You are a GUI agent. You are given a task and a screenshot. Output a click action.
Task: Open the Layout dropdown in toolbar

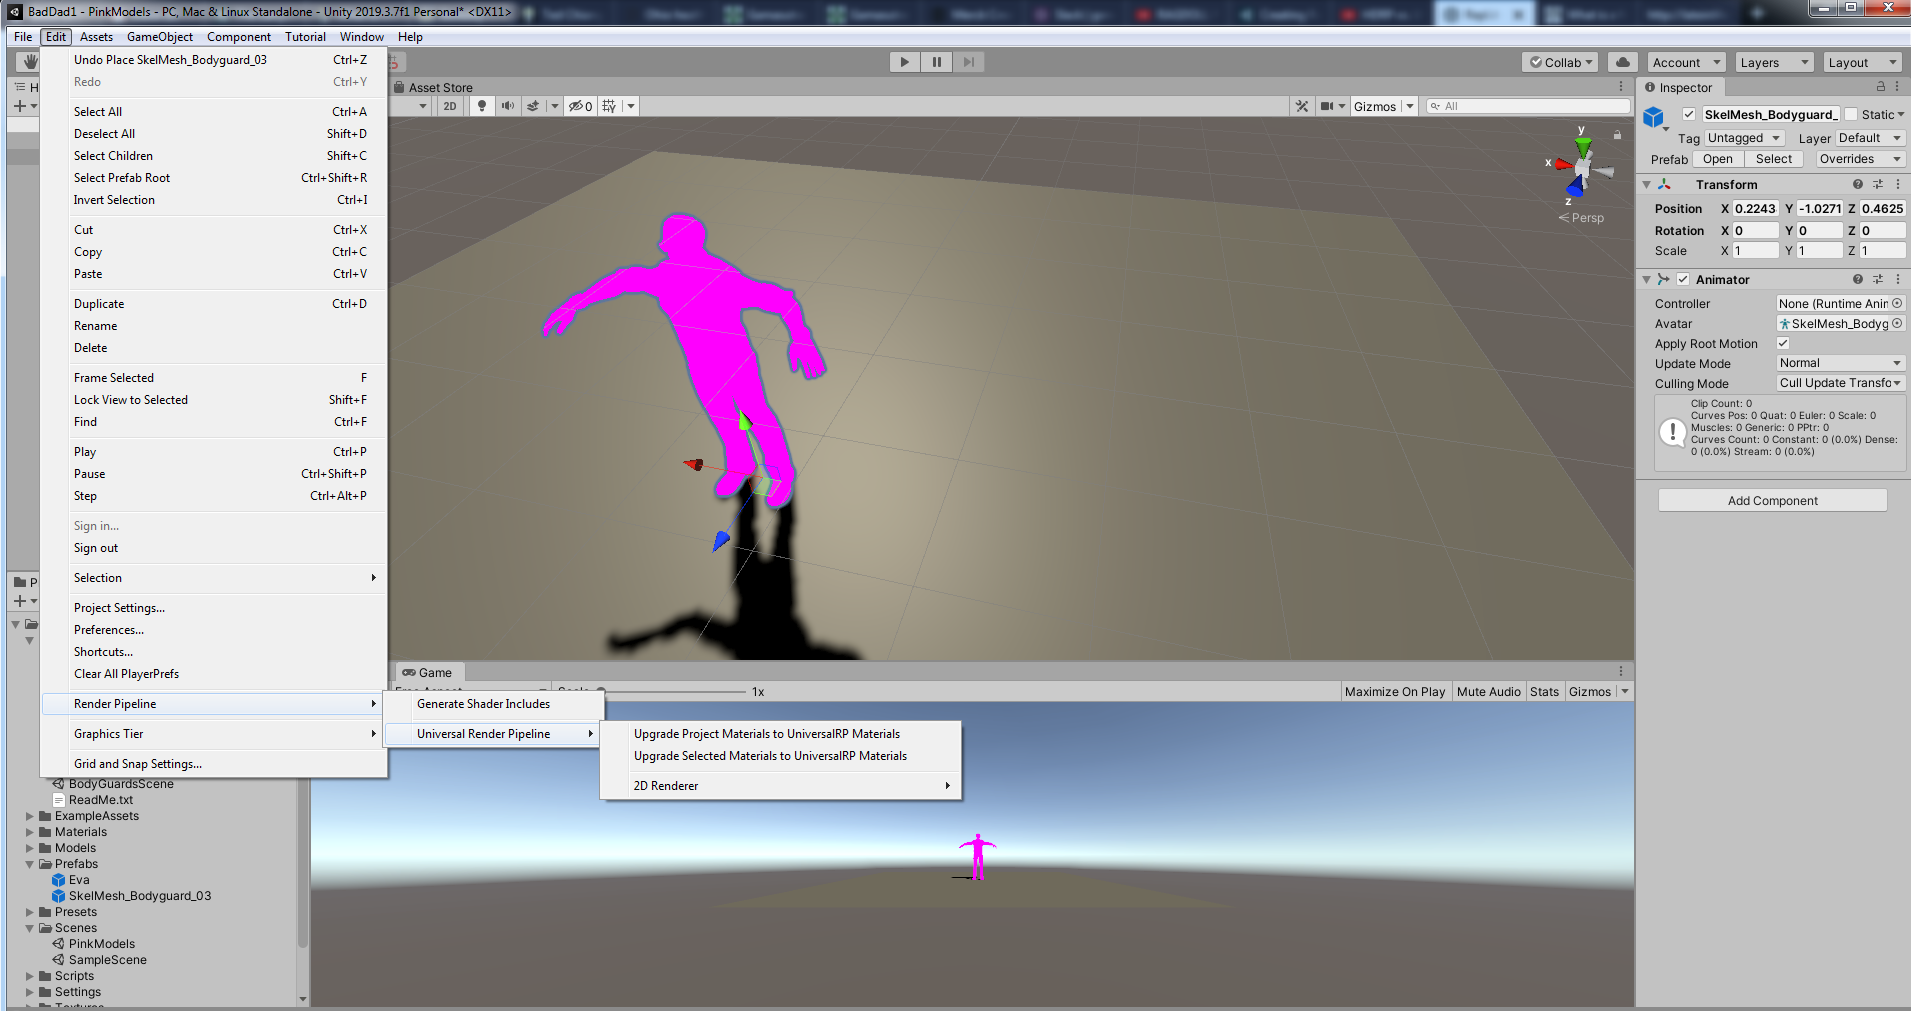click(1862, 62)
